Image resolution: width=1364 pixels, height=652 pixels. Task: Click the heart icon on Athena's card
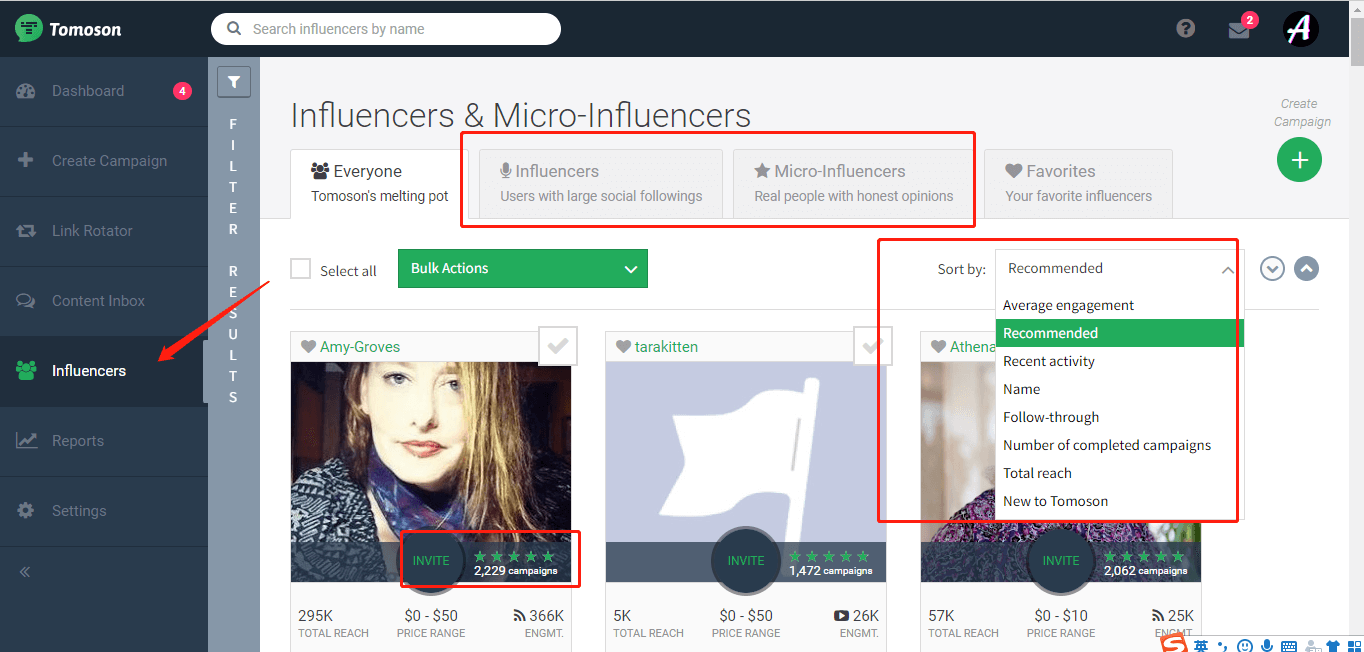coord(939,347)
